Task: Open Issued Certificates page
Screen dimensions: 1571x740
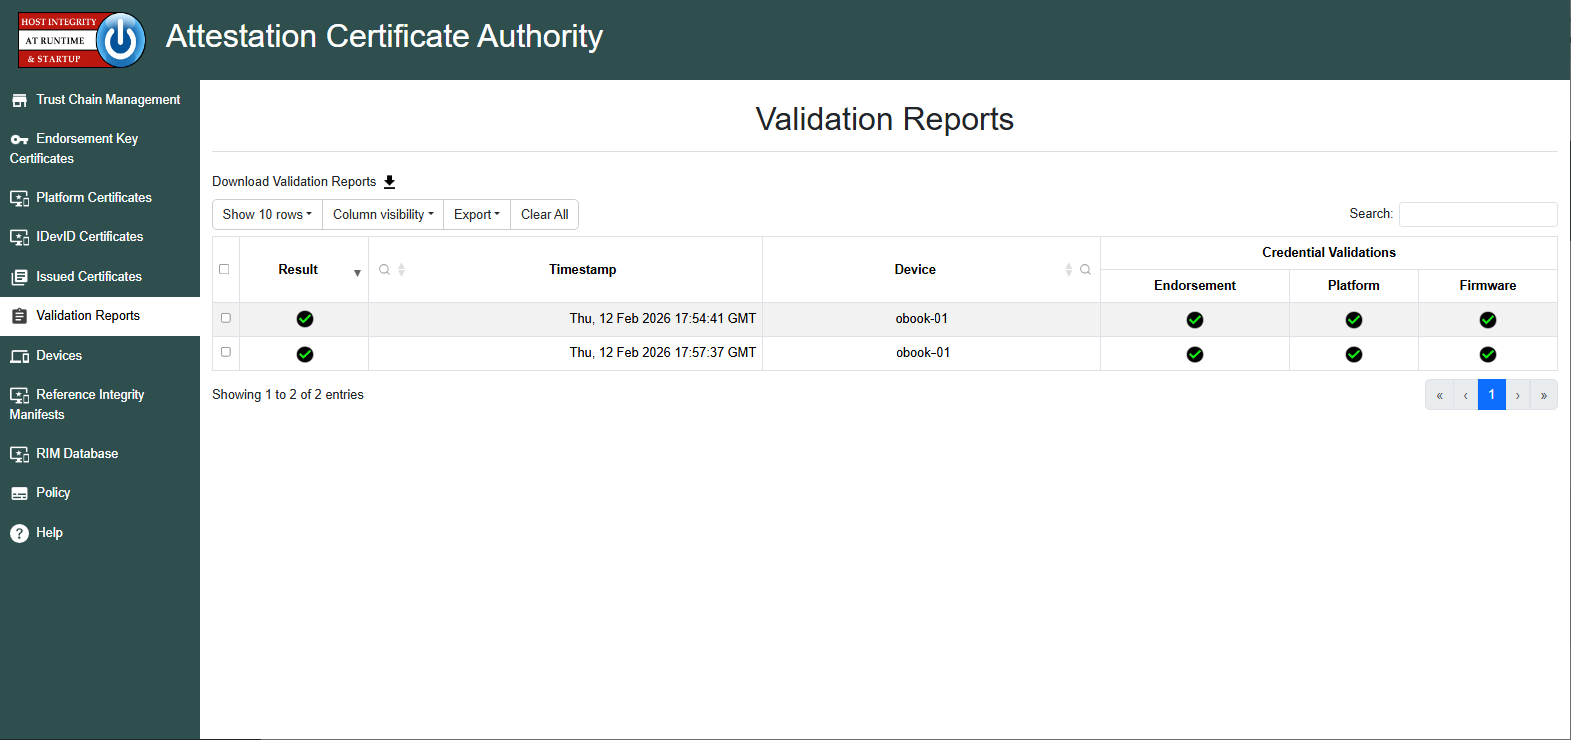Action: pos(89,277)
